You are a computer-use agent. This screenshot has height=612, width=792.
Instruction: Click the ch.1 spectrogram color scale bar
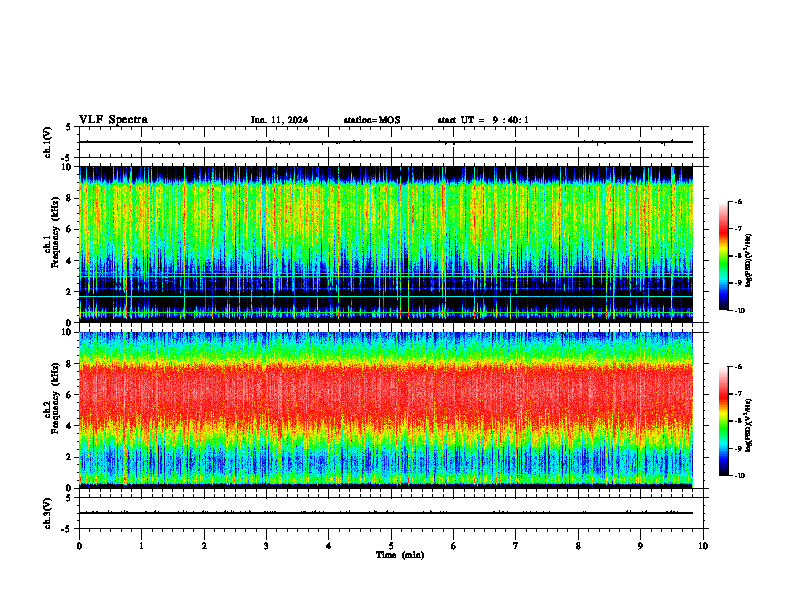pyautogui.click(x=723, y=256)
